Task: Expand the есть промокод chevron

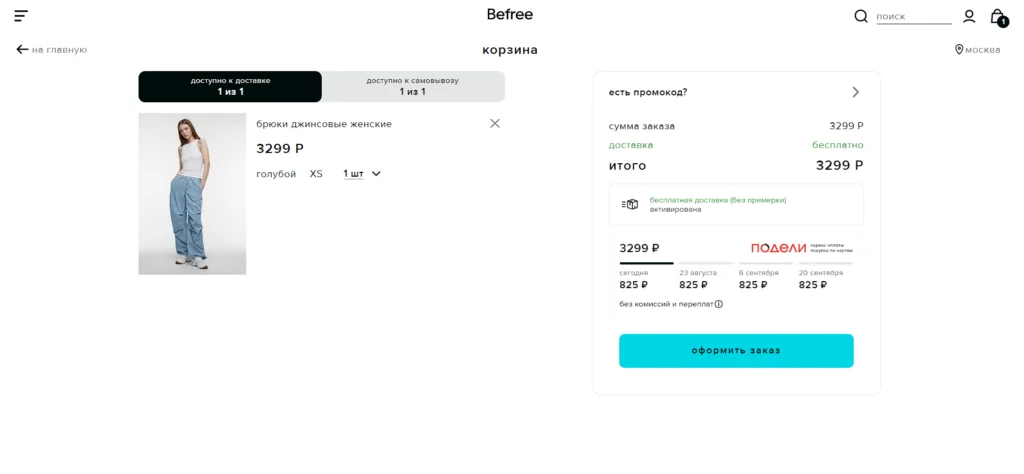Action: click(x=855, y=92)
